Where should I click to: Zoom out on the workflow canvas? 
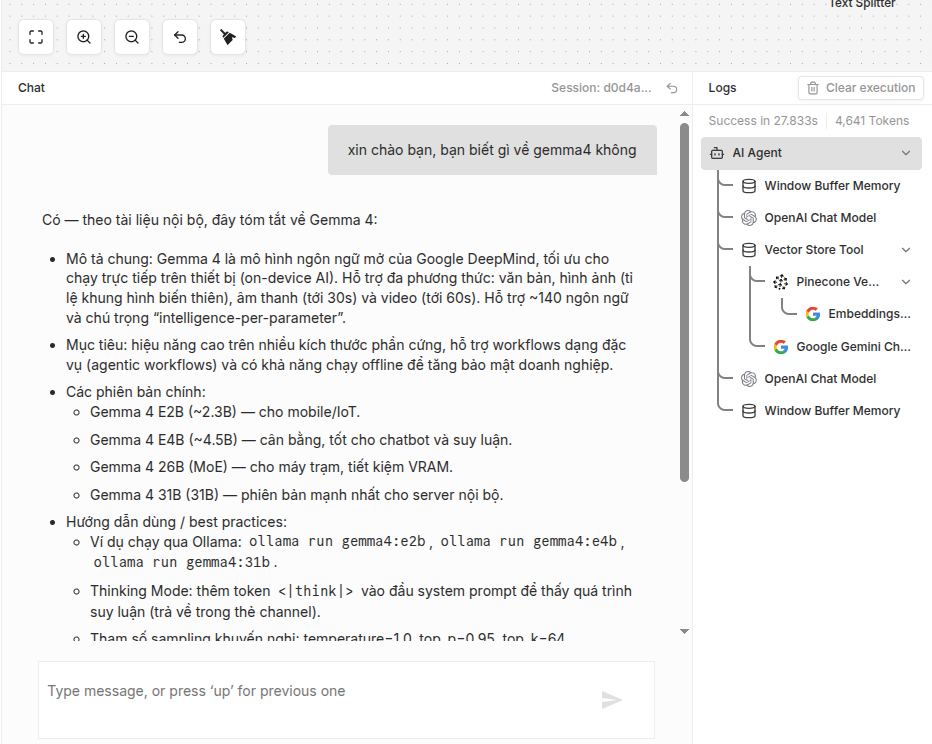pos(132,37)
